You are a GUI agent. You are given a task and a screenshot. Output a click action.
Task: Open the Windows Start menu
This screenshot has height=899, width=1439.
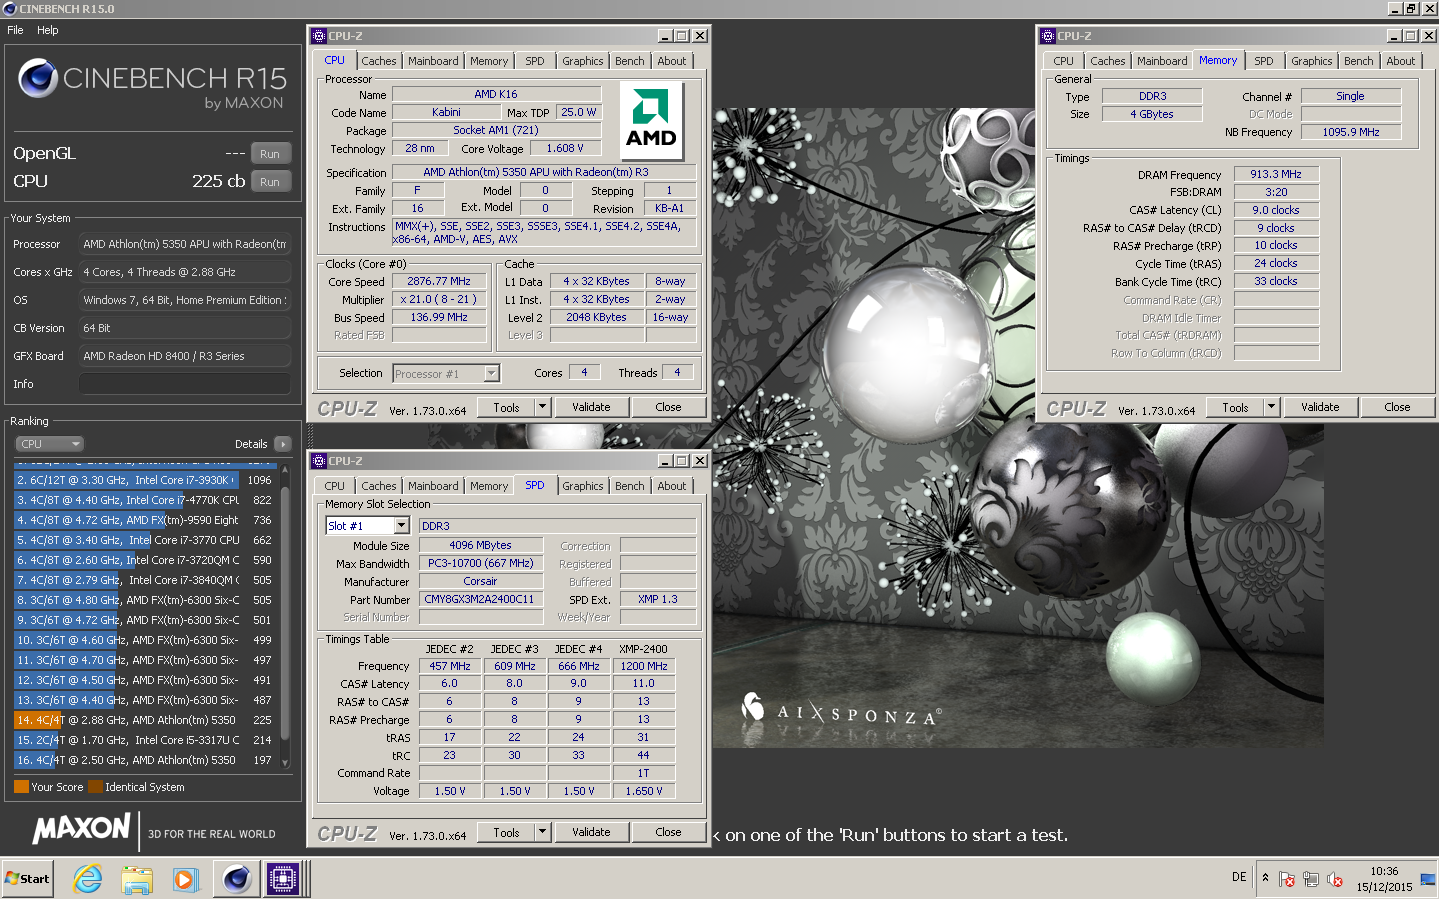(27, 879)
